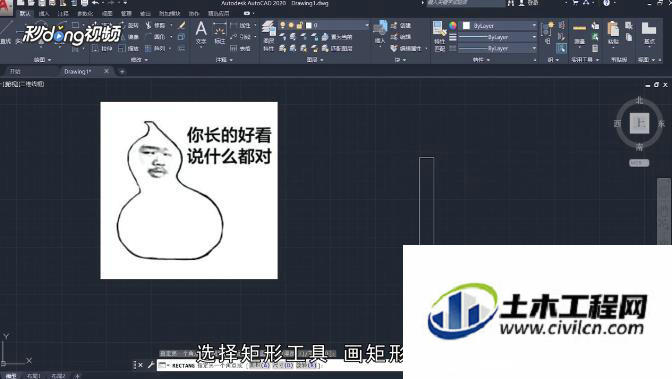Click the Erase pencil-eraser icon

pos(182,26)
